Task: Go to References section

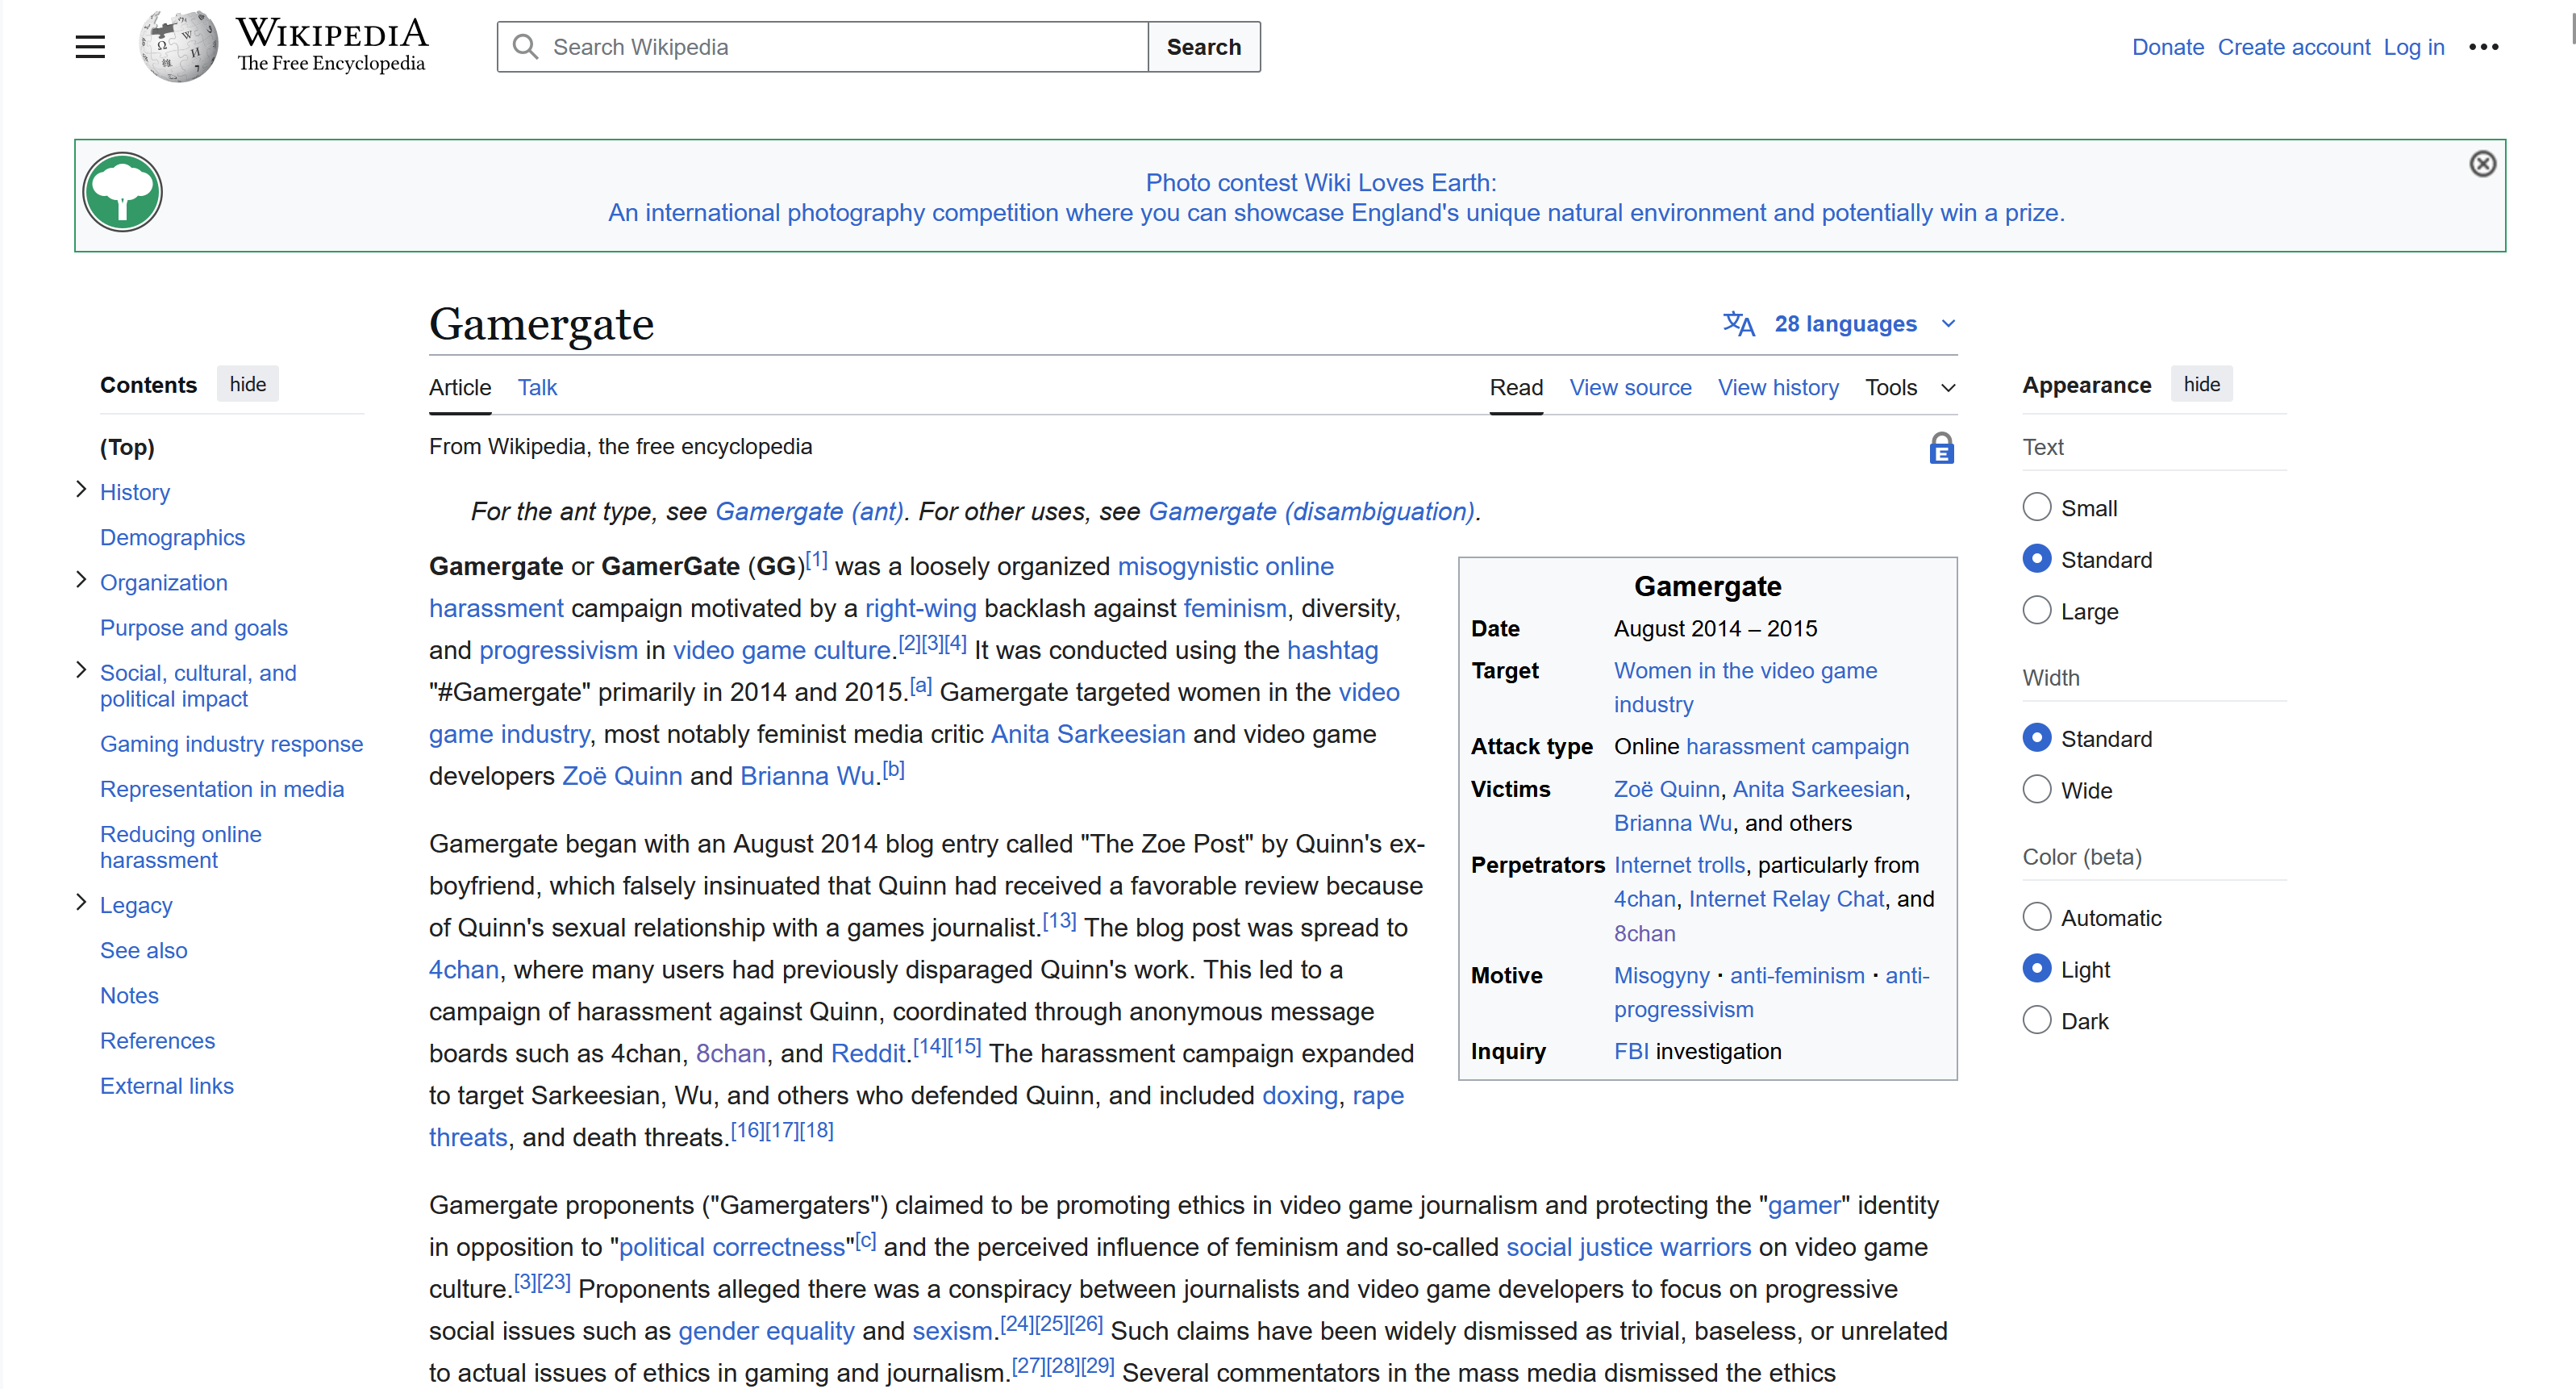Action: 157,1040
